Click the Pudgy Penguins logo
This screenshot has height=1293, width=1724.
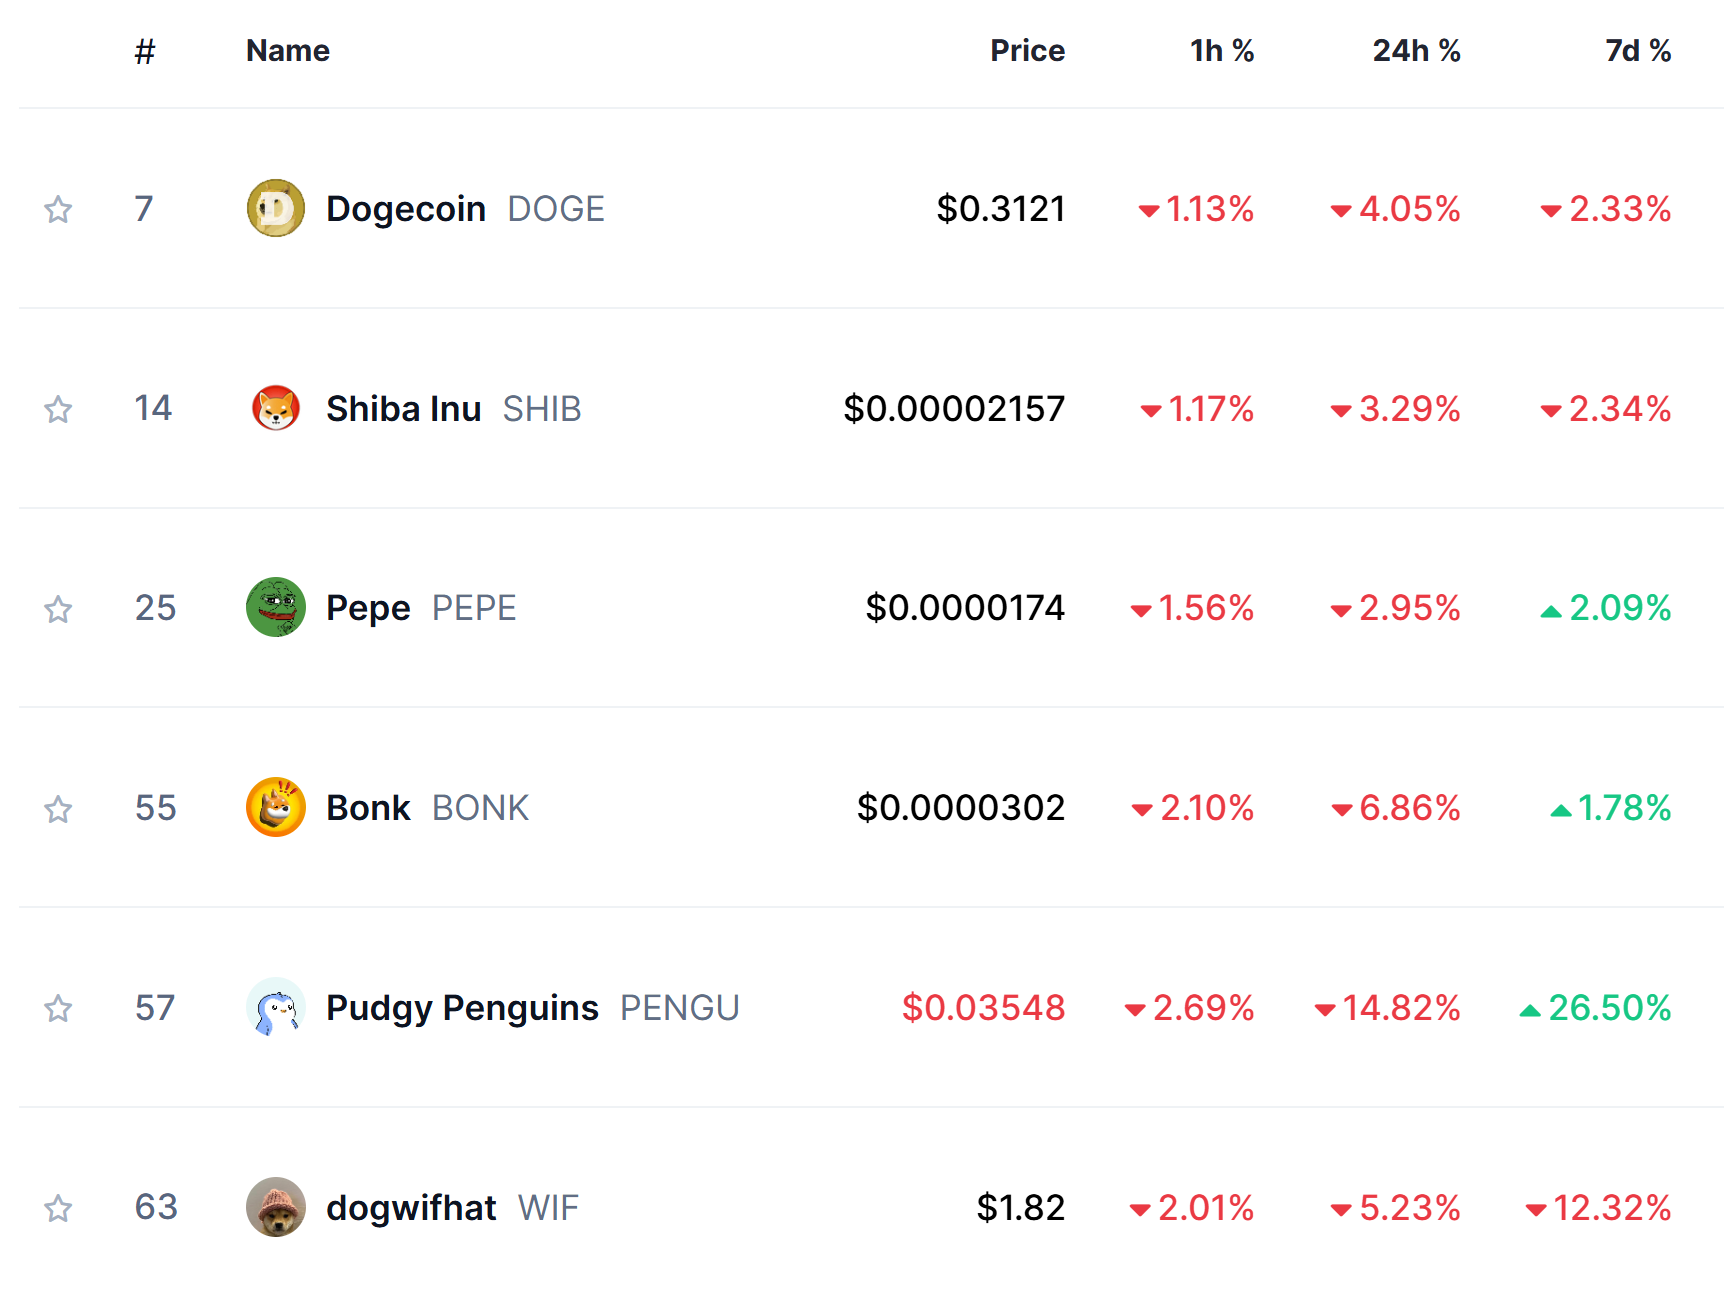[275, 1007]
